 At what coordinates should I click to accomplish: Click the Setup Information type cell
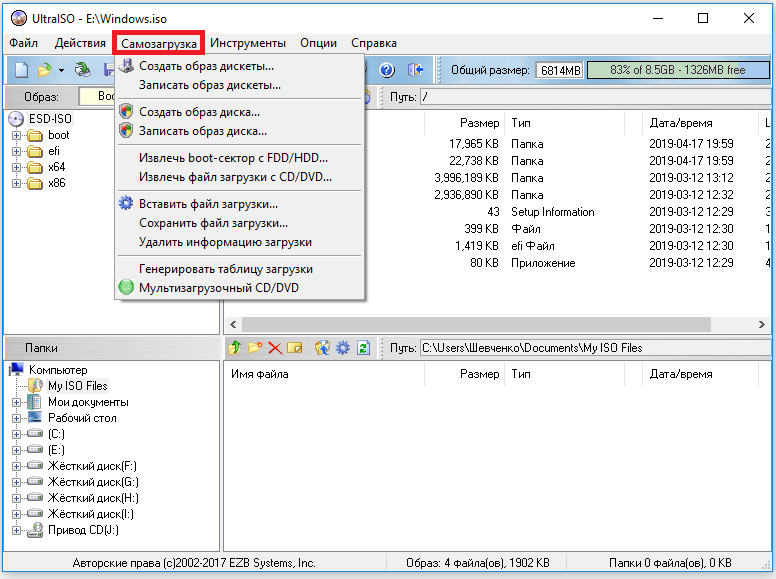coord(553,212)
